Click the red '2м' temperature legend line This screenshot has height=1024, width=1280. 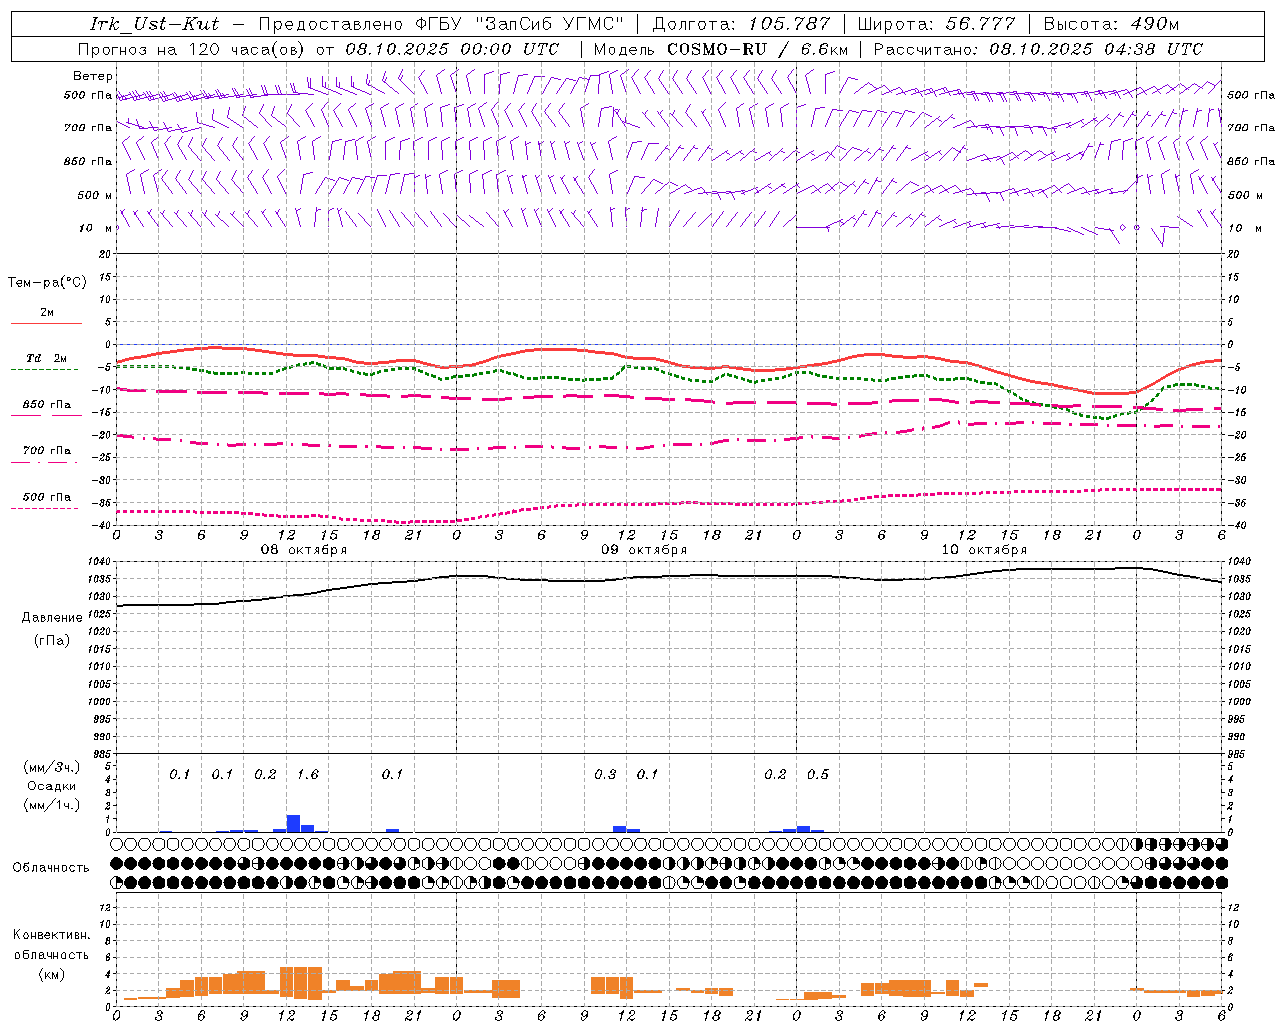tap(46, 323)
